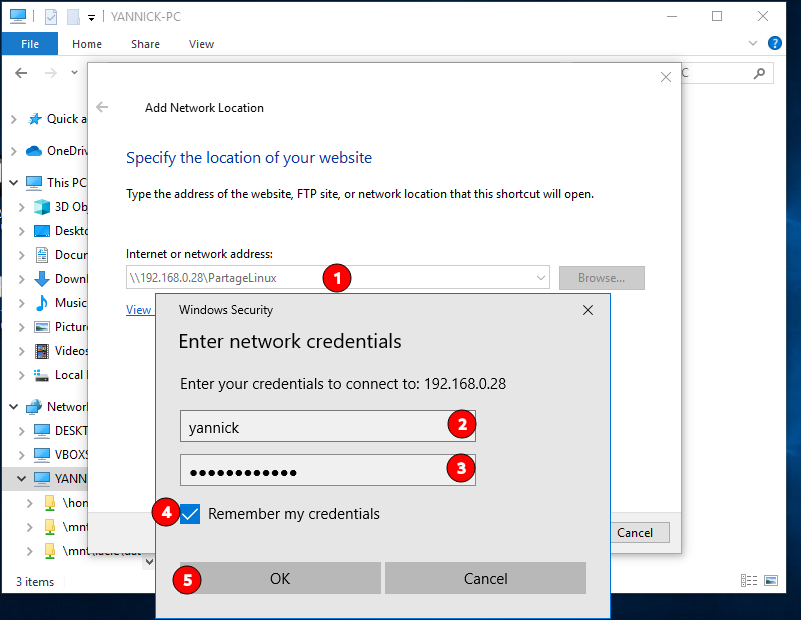801x620 pixels.
Task: Open the File menu
Action: [30, 44]
